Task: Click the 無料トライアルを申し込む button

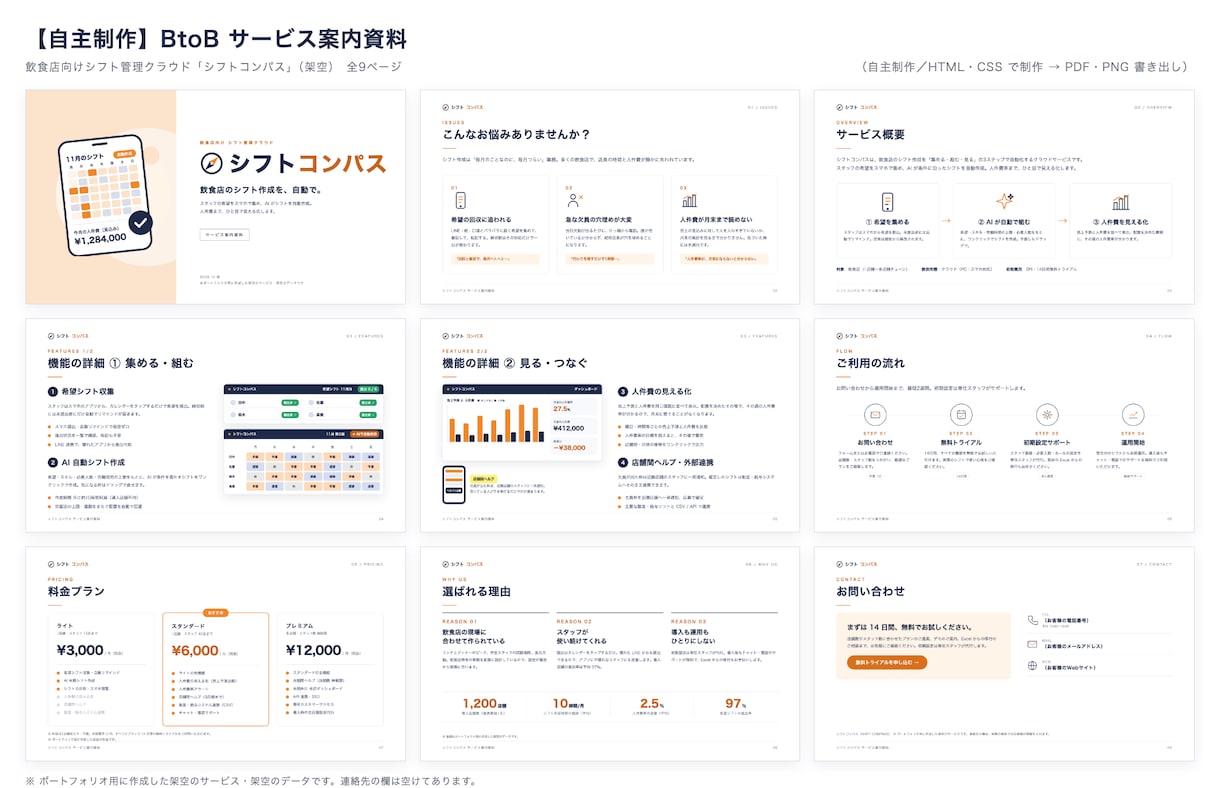Action: (x=886, y=662)
